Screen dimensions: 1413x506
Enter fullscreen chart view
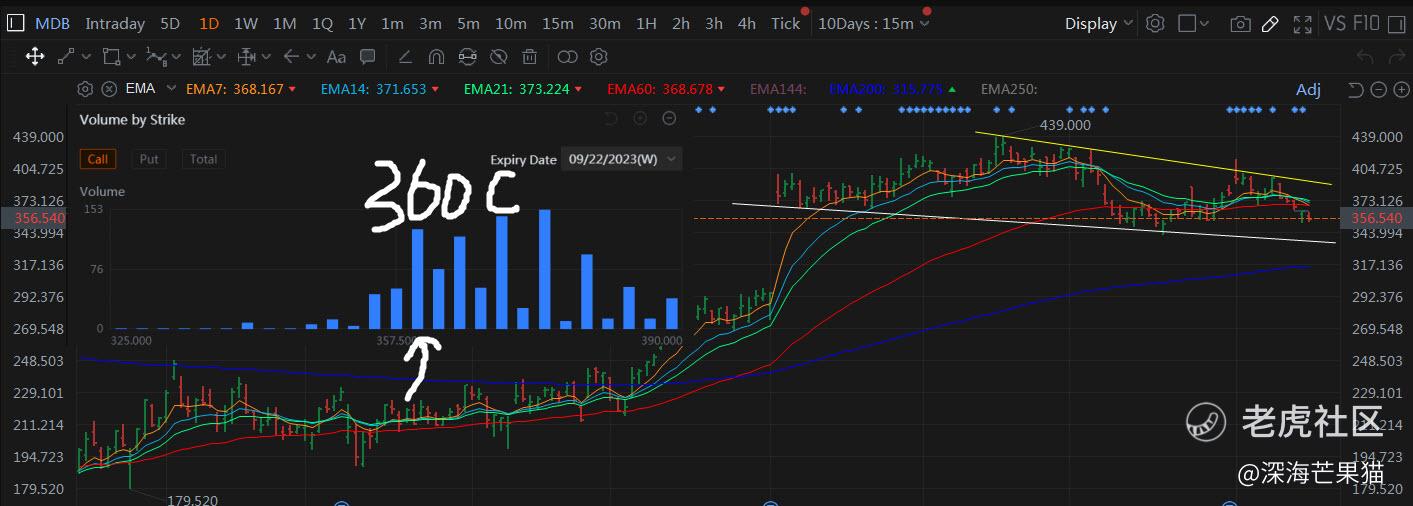point(1302,23)
